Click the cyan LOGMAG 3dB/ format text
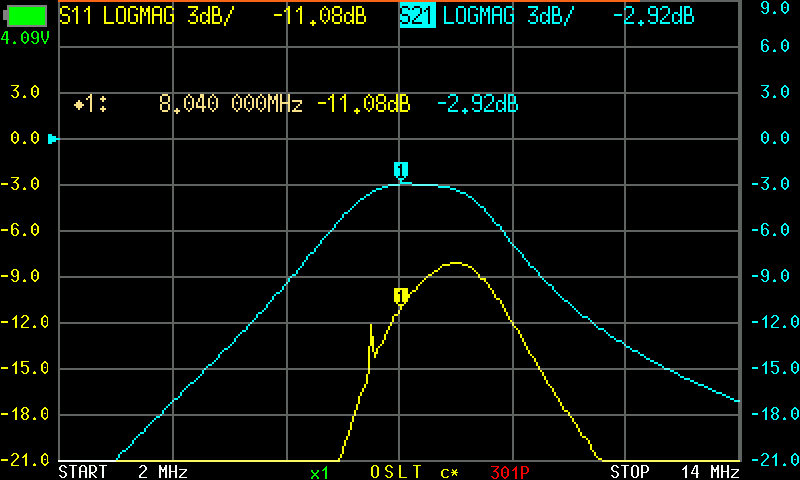This screenshot has height=480, width=800. tap(508, 16)
